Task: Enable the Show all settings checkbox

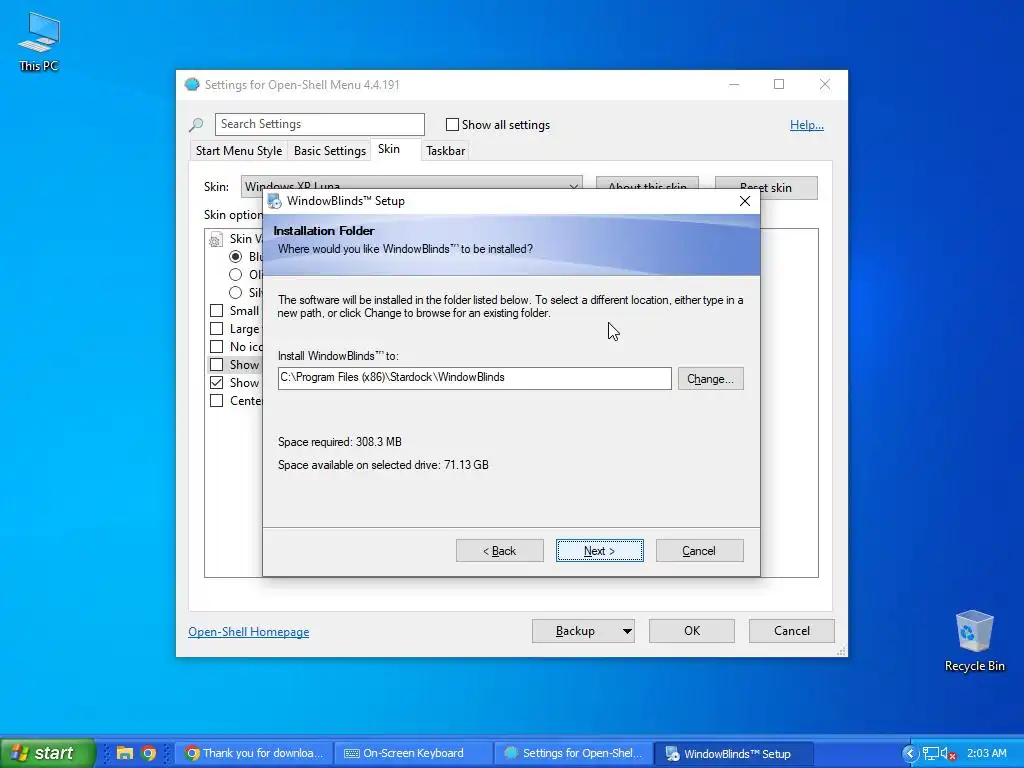Action: click(452, 124)
